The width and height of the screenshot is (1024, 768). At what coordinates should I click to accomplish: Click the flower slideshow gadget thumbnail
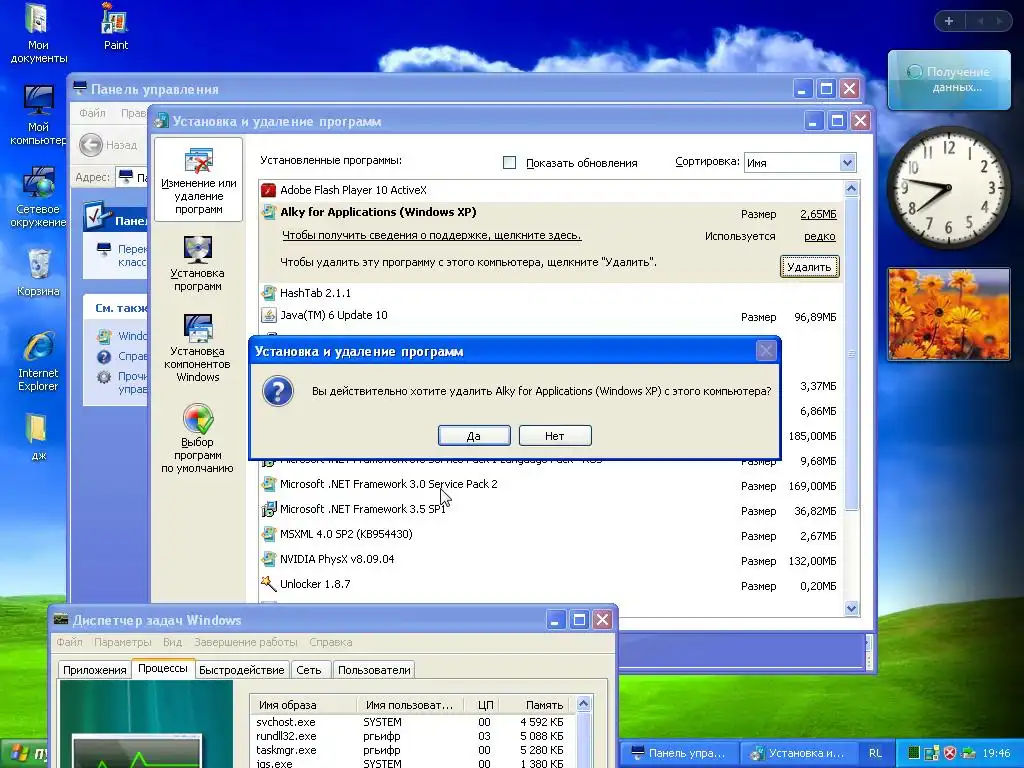(949, 314)
